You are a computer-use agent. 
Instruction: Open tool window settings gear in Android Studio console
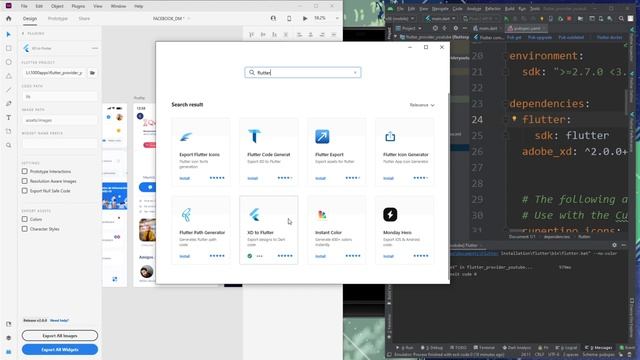coord(614,245)
